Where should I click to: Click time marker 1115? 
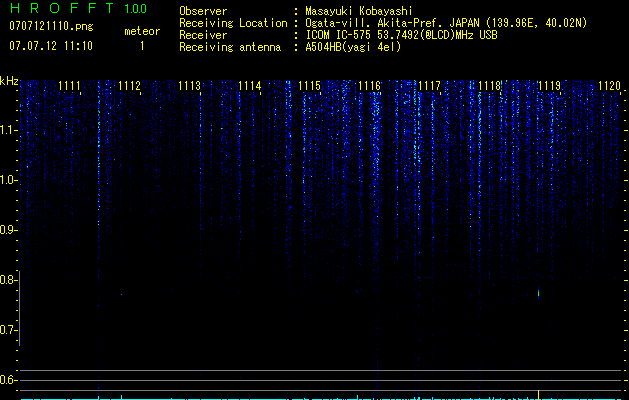310,86
